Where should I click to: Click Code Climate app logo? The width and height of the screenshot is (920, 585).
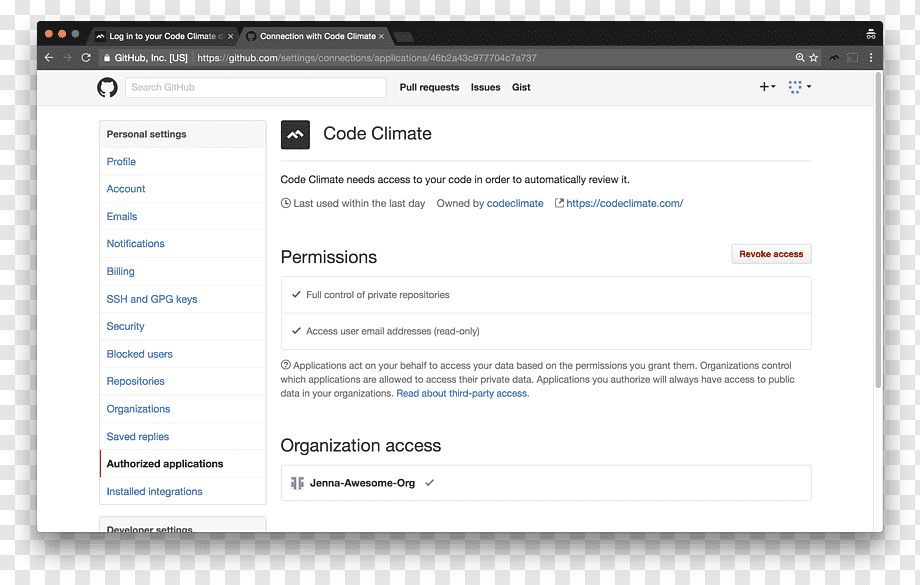pyautogui.click(x=295, y=134)
